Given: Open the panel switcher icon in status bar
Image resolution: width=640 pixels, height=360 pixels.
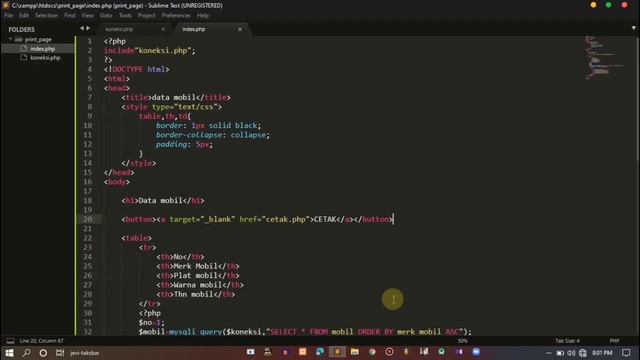Looking at the screenshot, I should coord(10,341).
